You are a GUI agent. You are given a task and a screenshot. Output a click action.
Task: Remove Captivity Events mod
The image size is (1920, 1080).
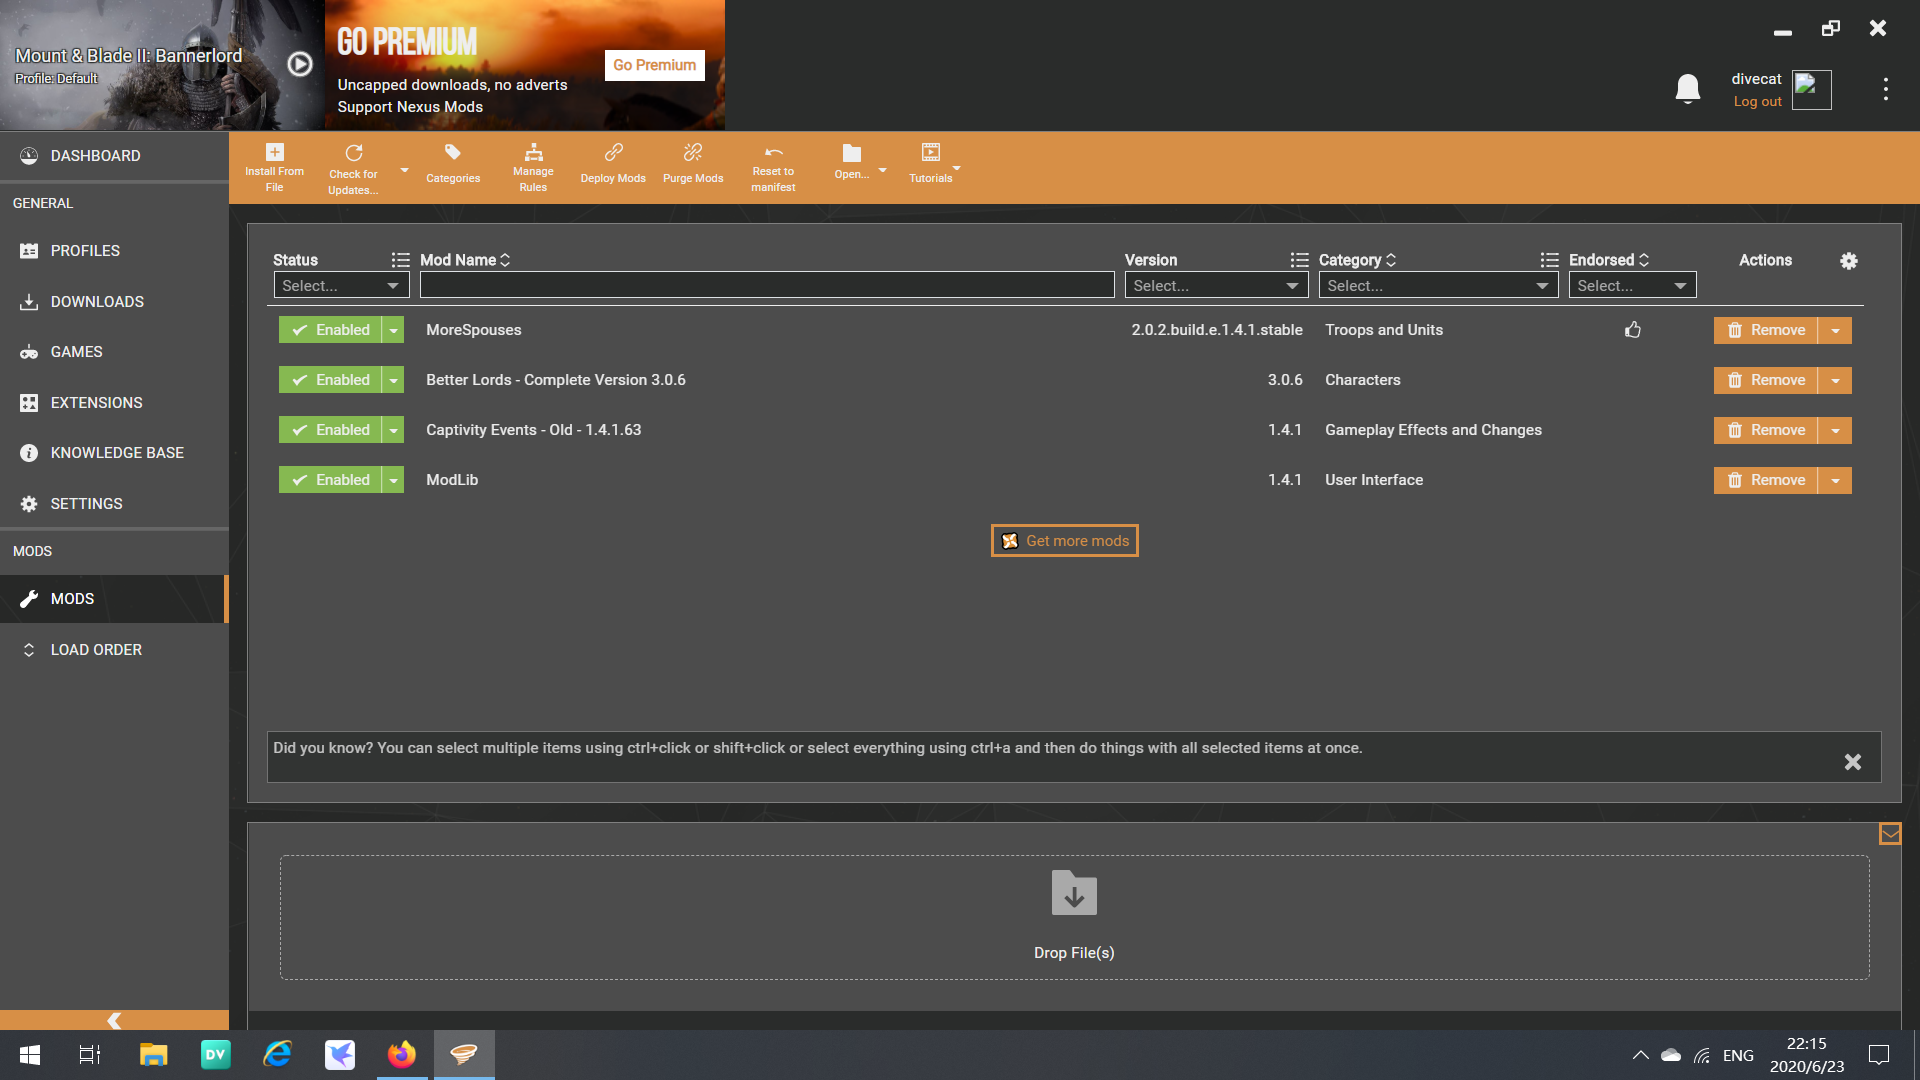tap(1766, 430)
